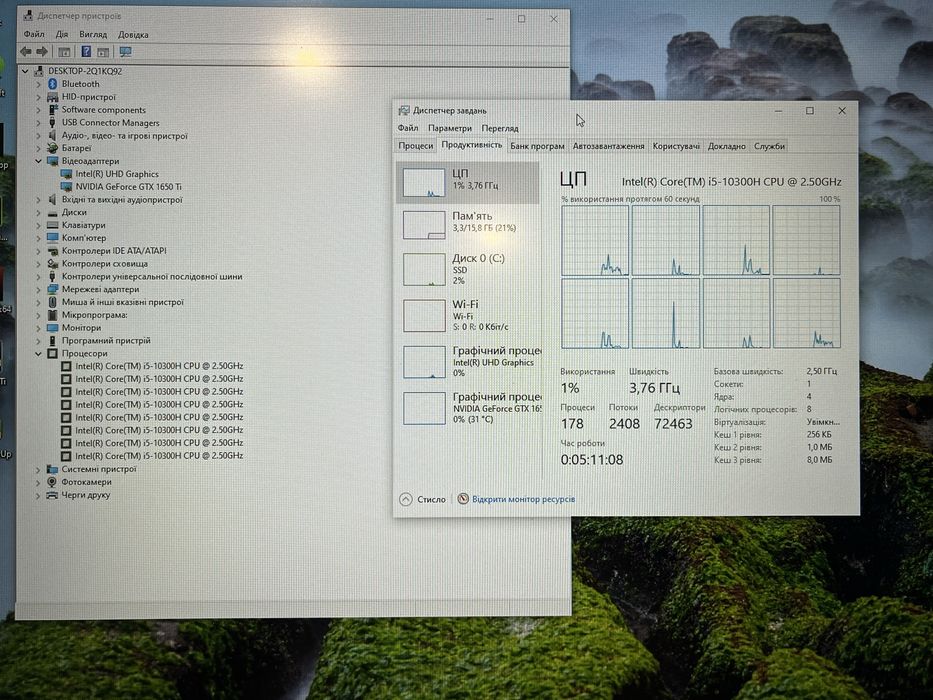Maximize the Task Manager window
This screenshot has height=700, width=933.
coord(810,111)
